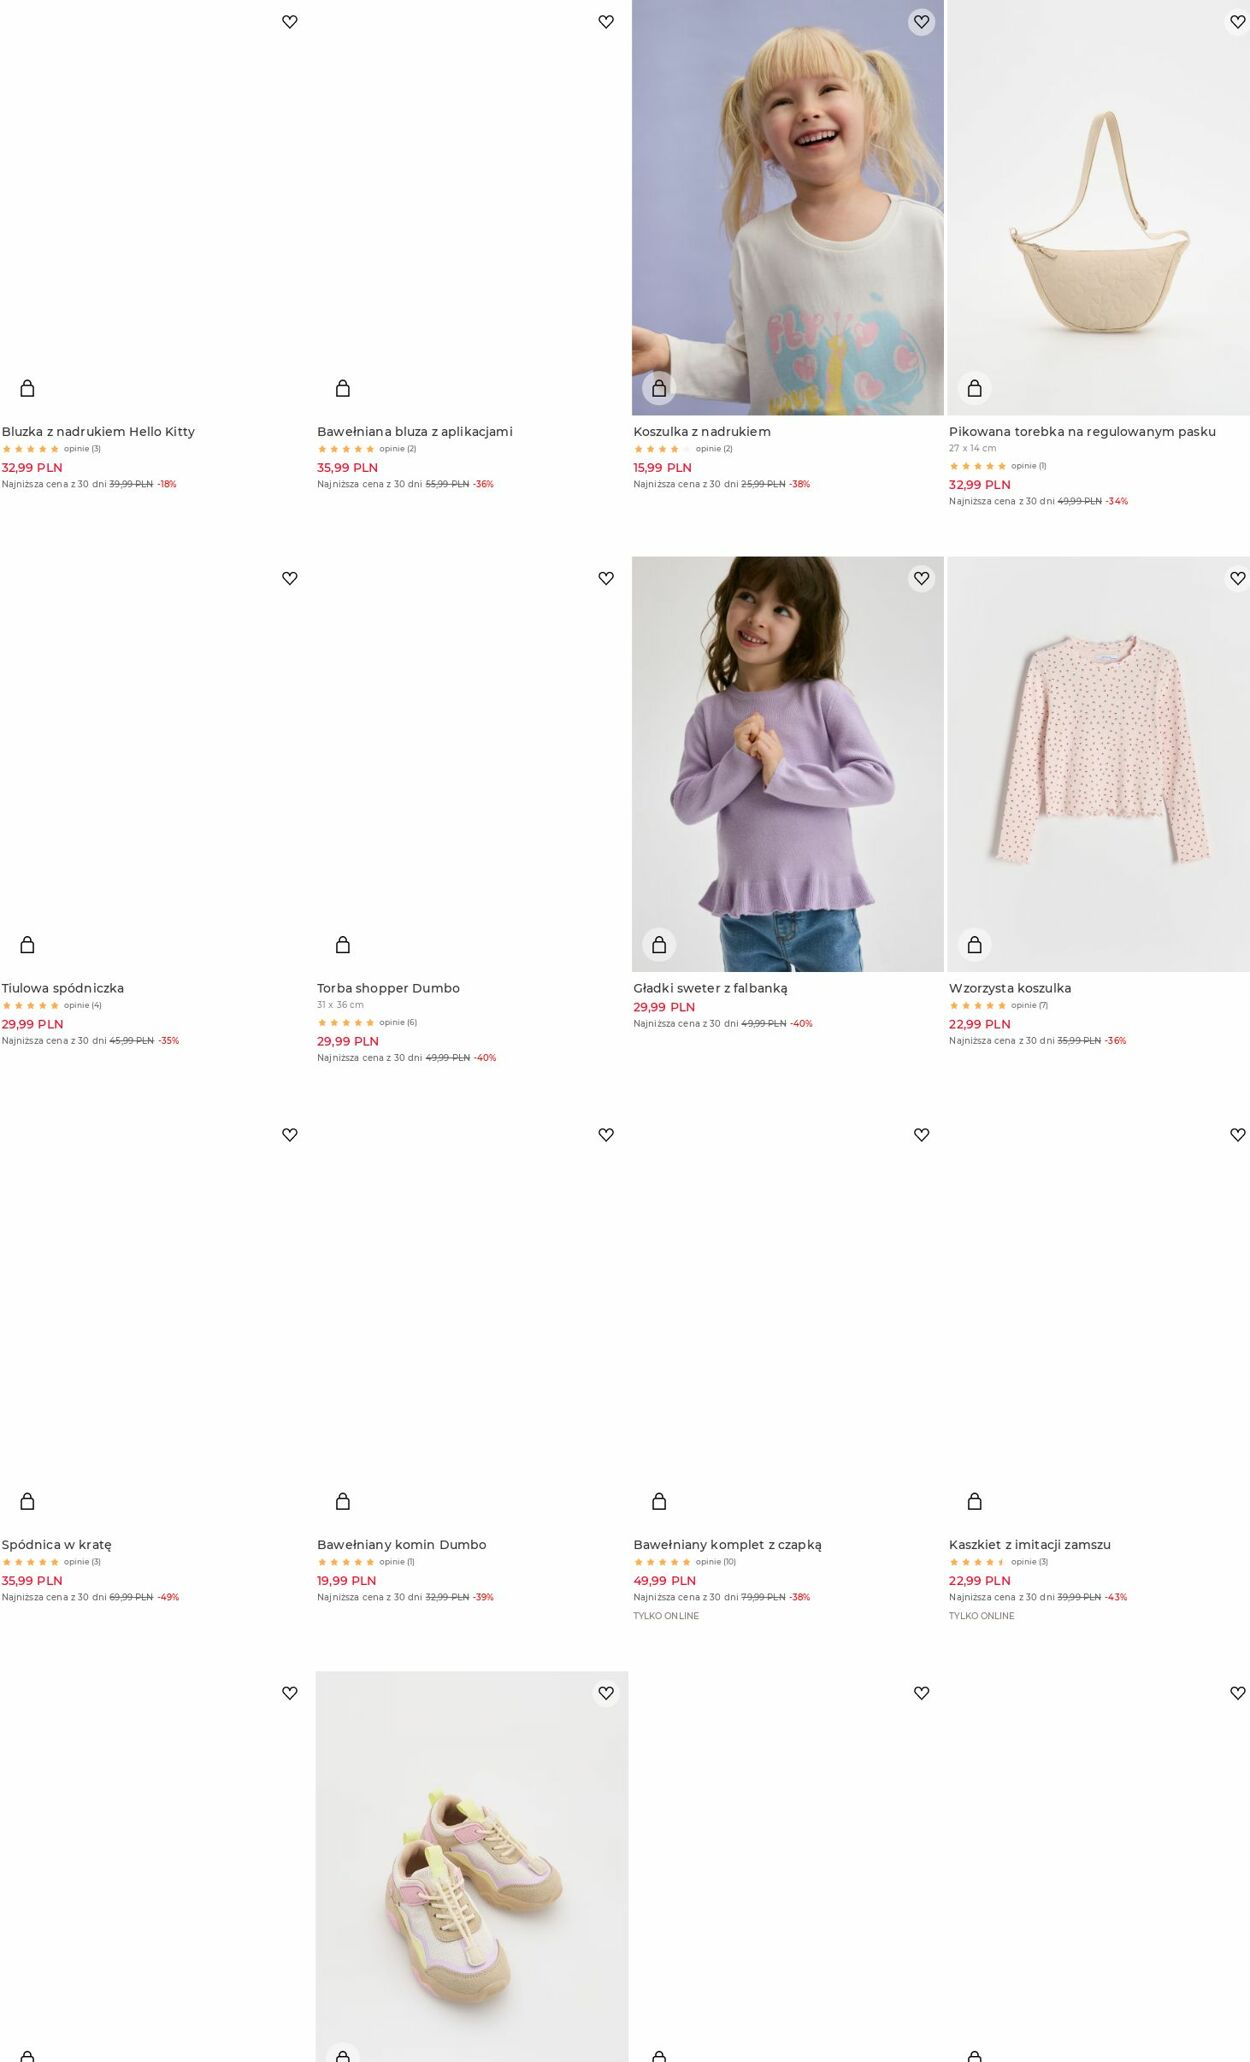Viewport: 1250px width, 2062px height.
Task: Add Bluzka z nadrukiem Hello Kitty to wishlist
Action: point(290,22)
